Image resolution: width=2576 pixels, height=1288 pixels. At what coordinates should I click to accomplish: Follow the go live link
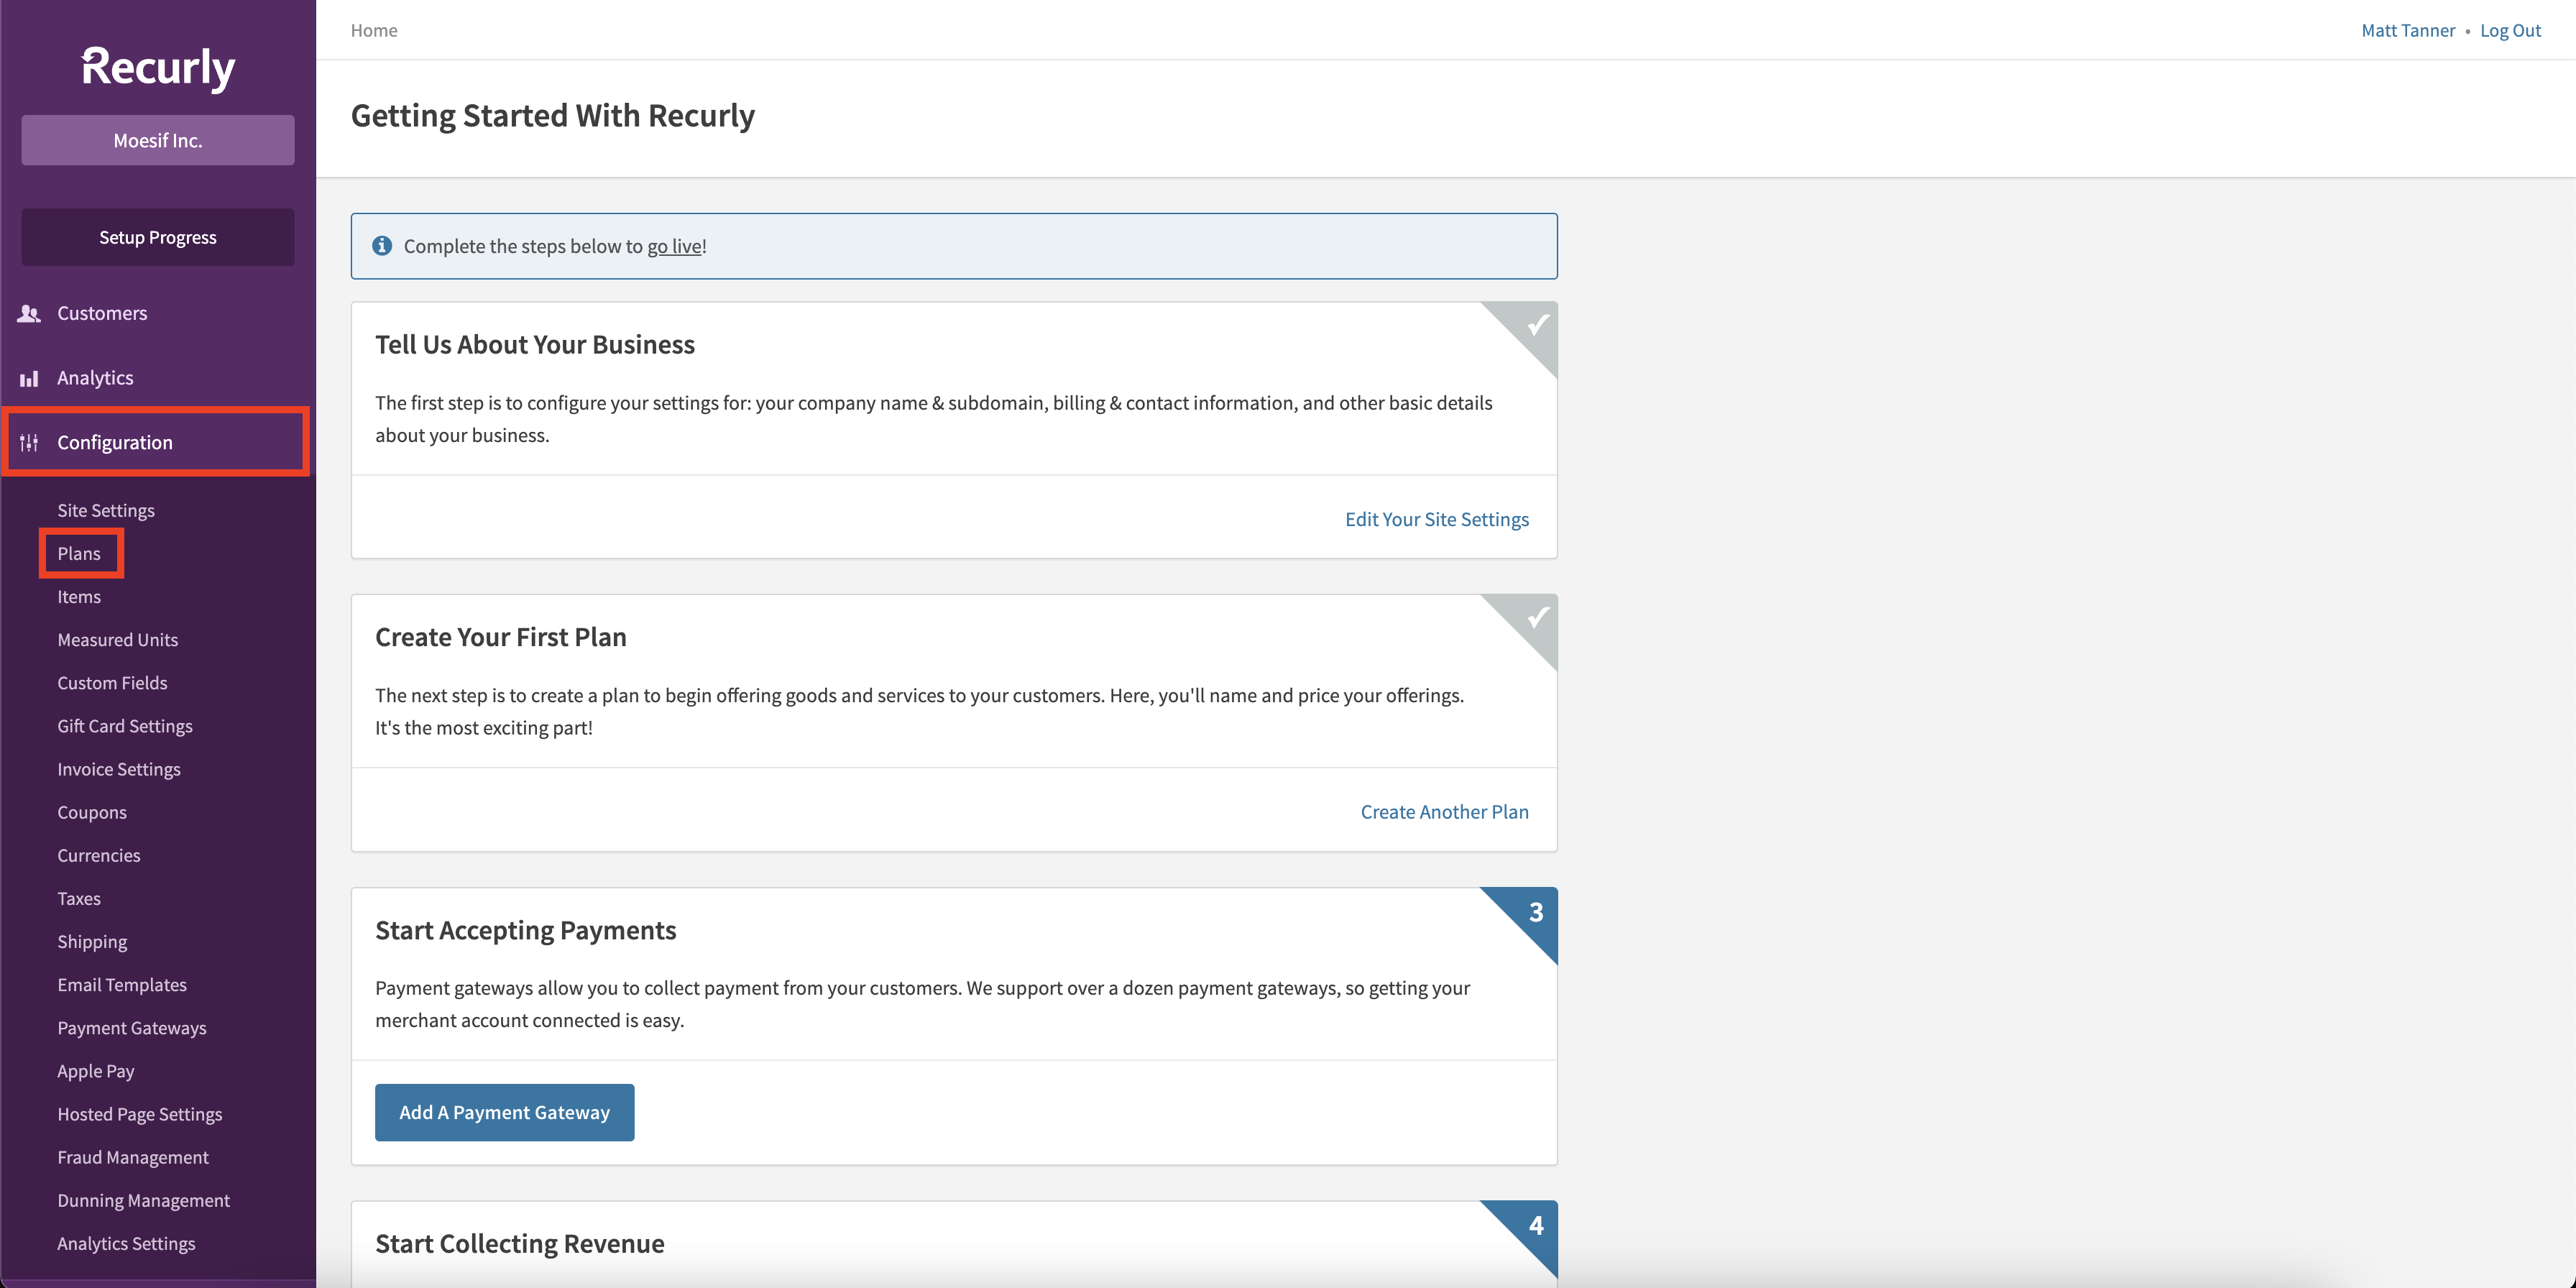pos(675,246)
